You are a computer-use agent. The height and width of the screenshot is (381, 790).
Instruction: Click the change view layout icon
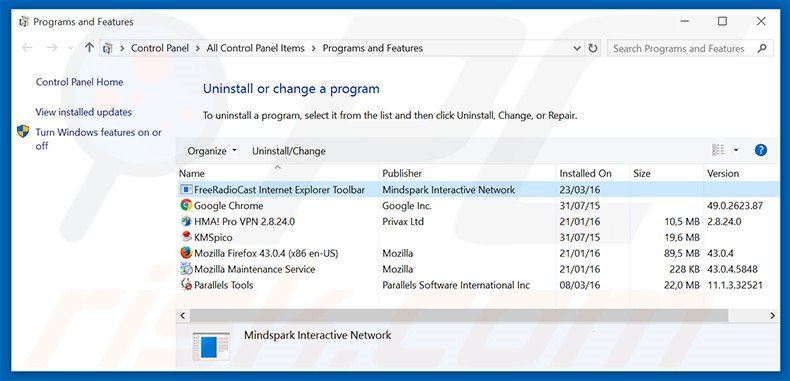718,150
